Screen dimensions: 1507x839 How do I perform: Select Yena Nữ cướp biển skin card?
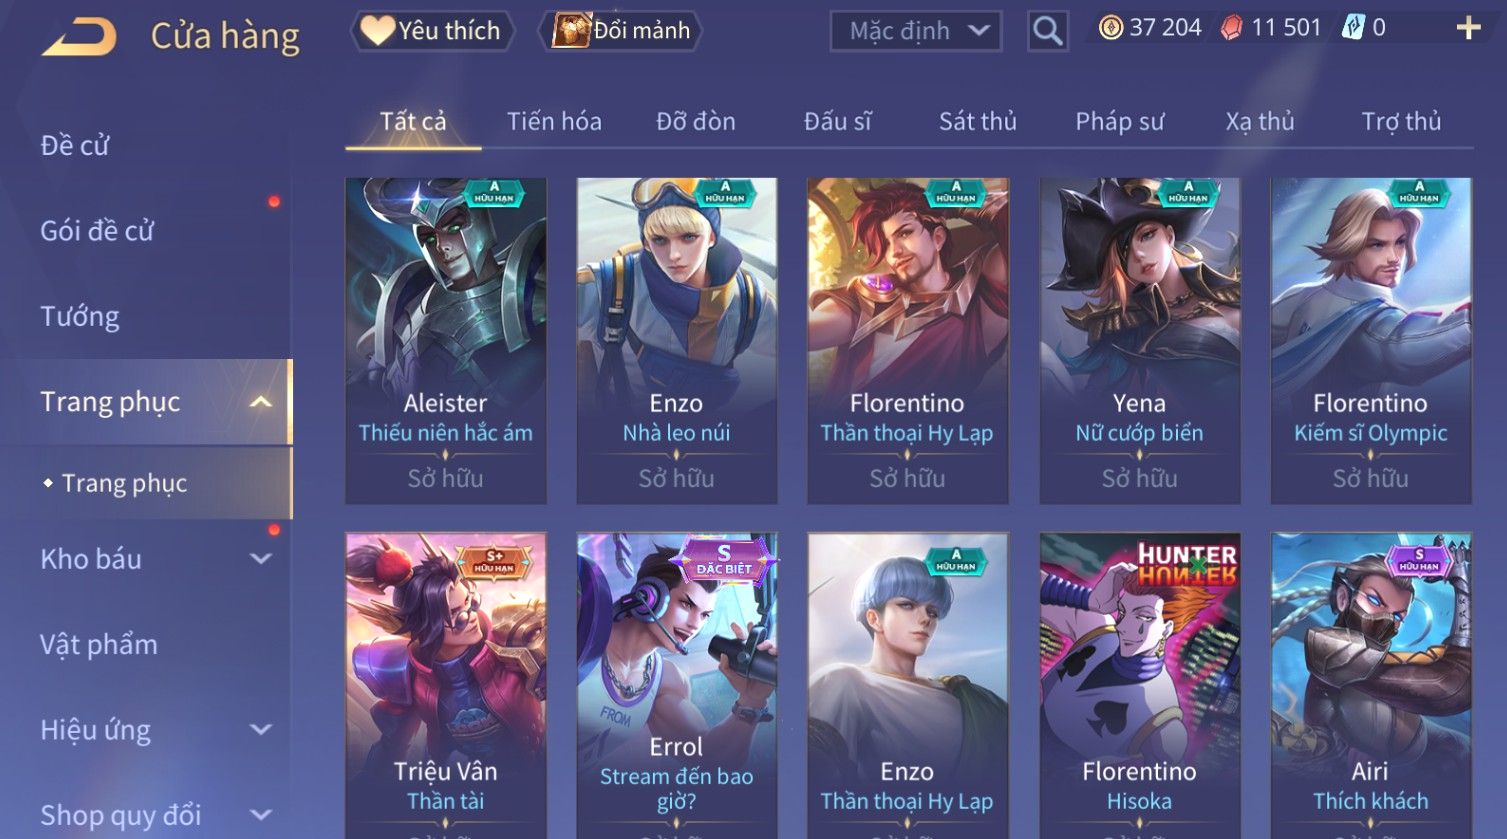click(1140, 341)
